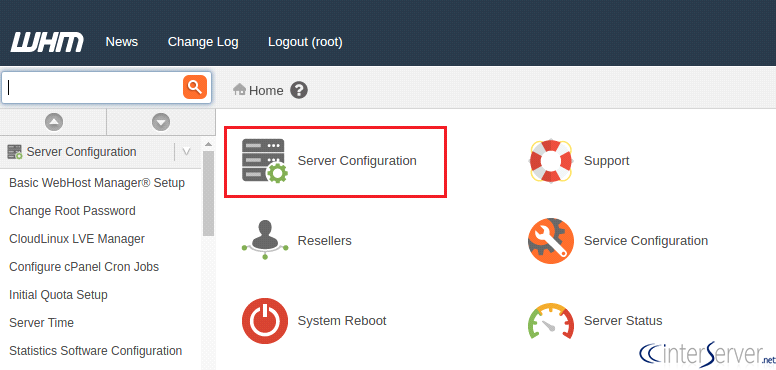Click the sidebar scrollbar up arrow
The width and height of the screenshot is (776, 370).
point(208,144)
